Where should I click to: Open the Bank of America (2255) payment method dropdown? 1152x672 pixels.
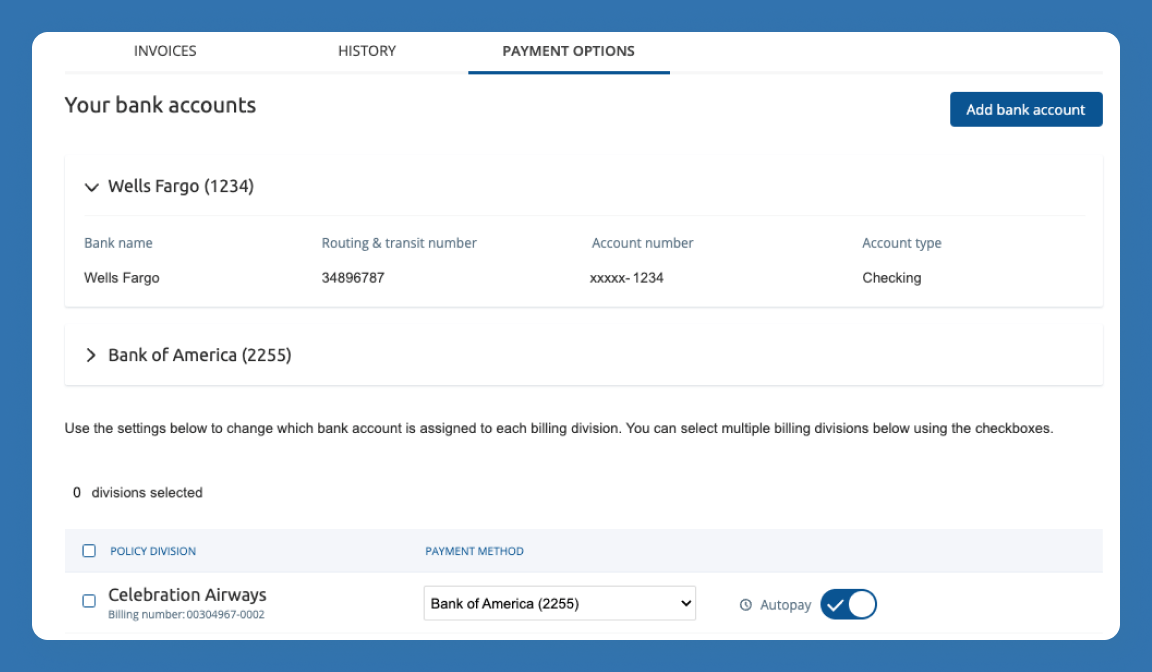559,603
